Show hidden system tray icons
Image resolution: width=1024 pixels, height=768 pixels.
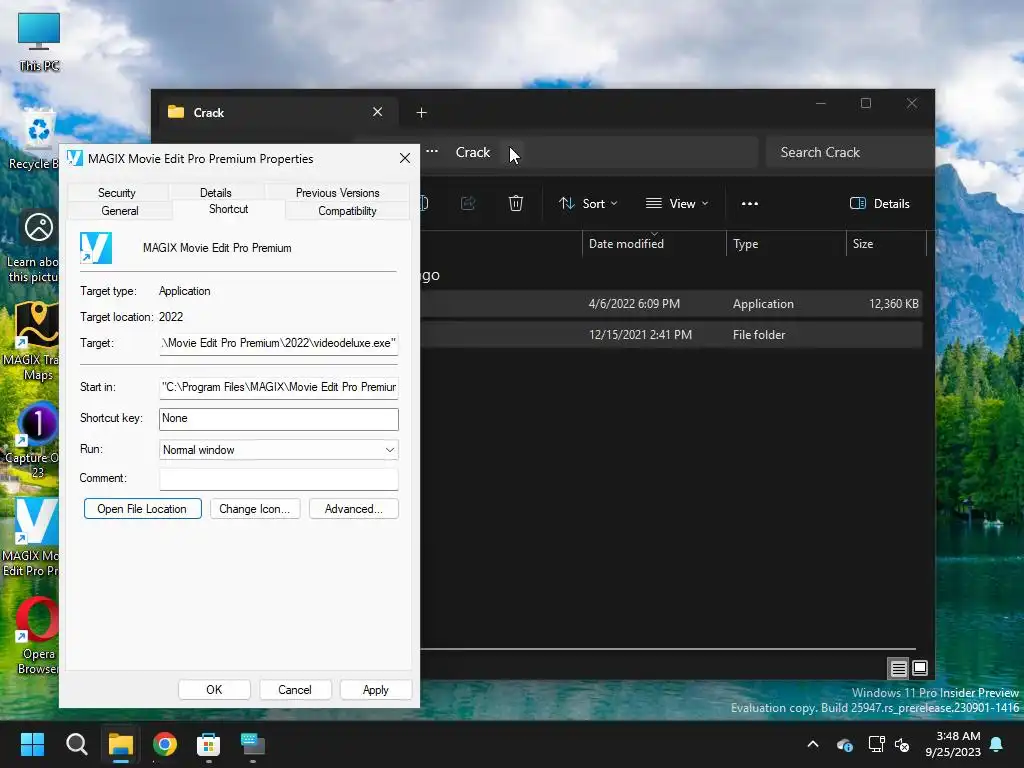(813, 744)
